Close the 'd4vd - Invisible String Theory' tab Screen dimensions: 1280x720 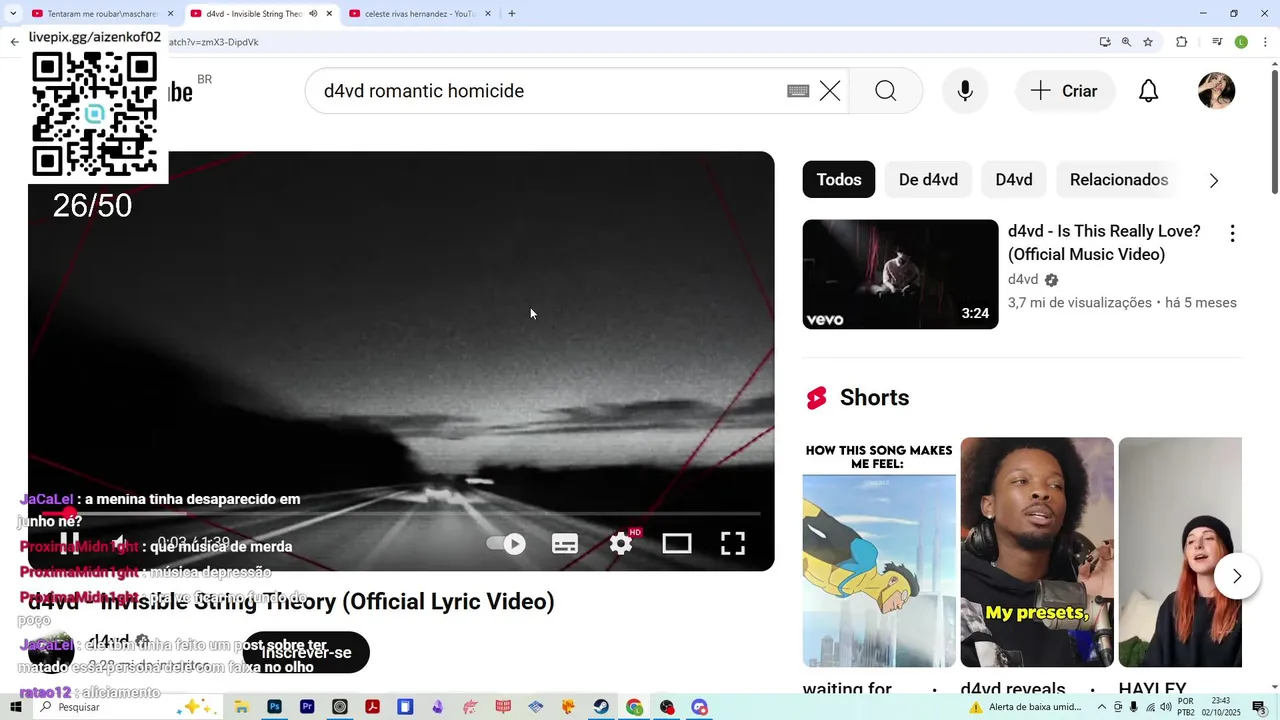tap(329, 14)
